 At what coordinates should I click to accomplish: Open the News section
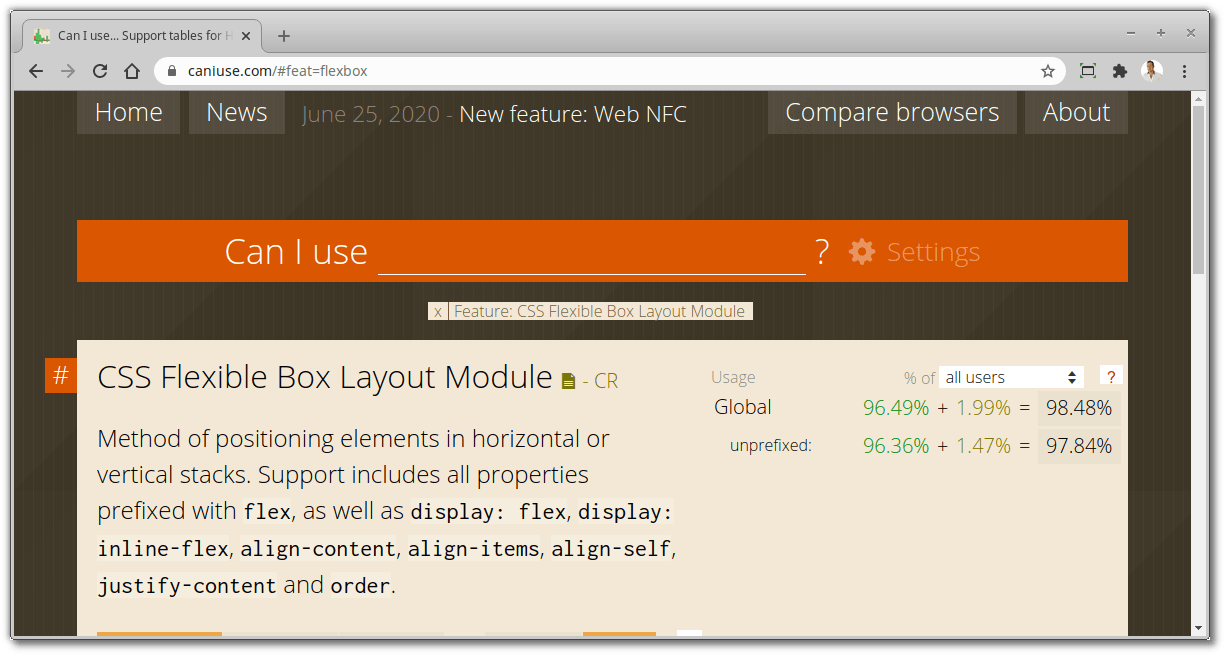pos(237,112)
